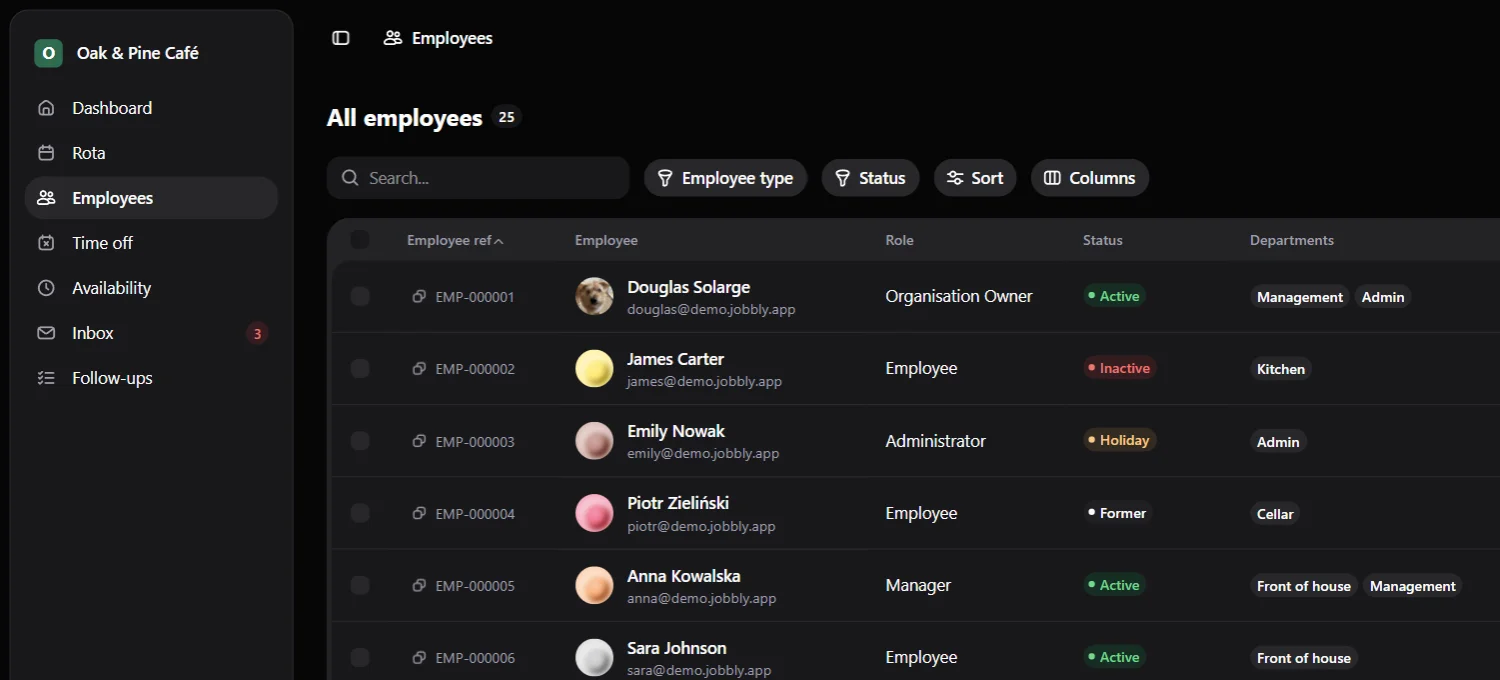Viewport: 1500px width, 680px height.
Task: Click the Employees breadcrumb people icon
Action: 393,38
